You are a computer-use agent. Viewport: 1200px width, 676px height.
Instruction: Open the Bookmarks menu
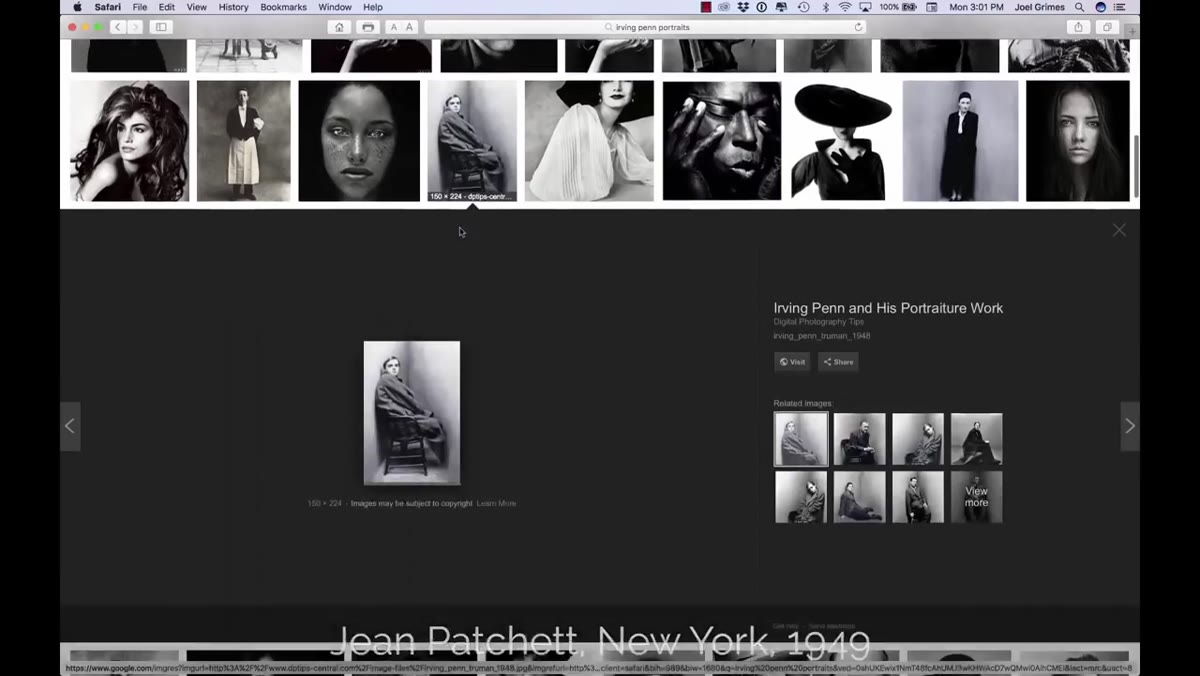(284, 7)
